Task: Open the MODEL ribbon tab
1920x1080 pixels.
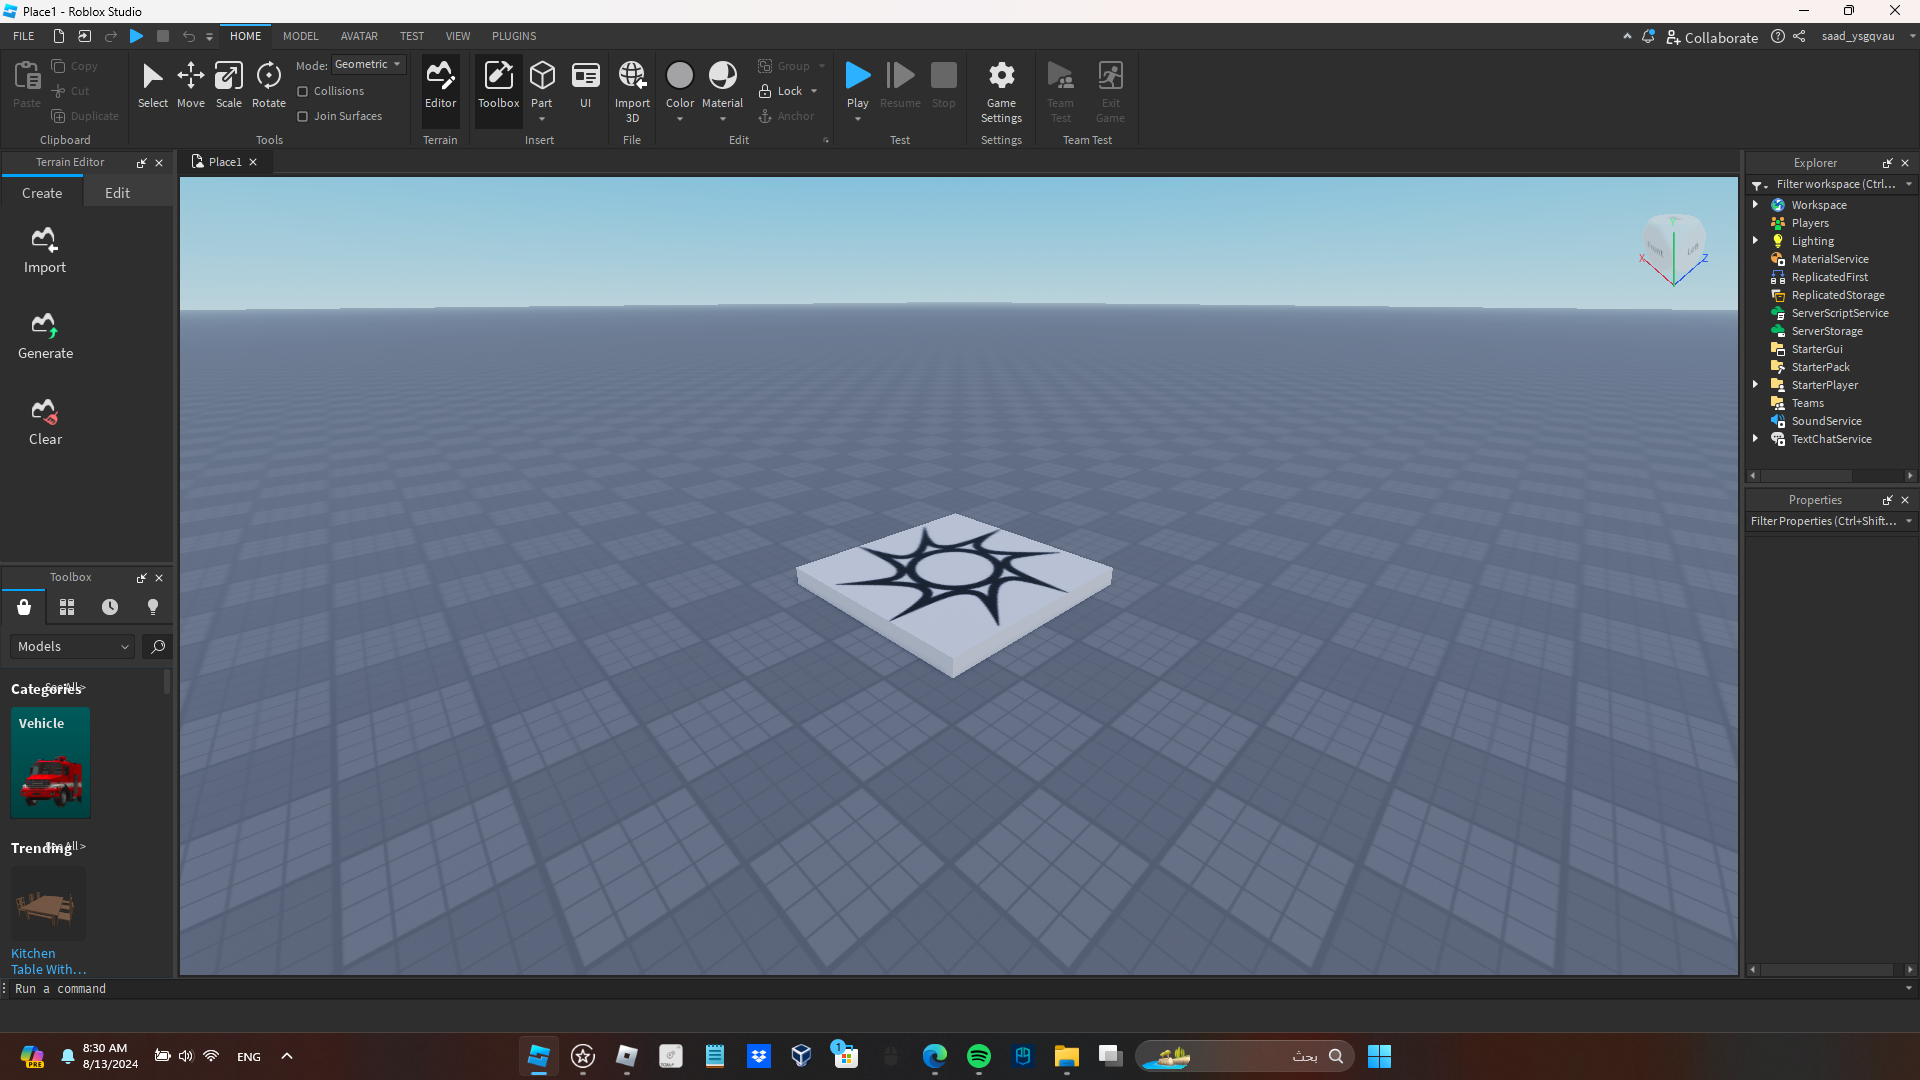Action: 300,36
